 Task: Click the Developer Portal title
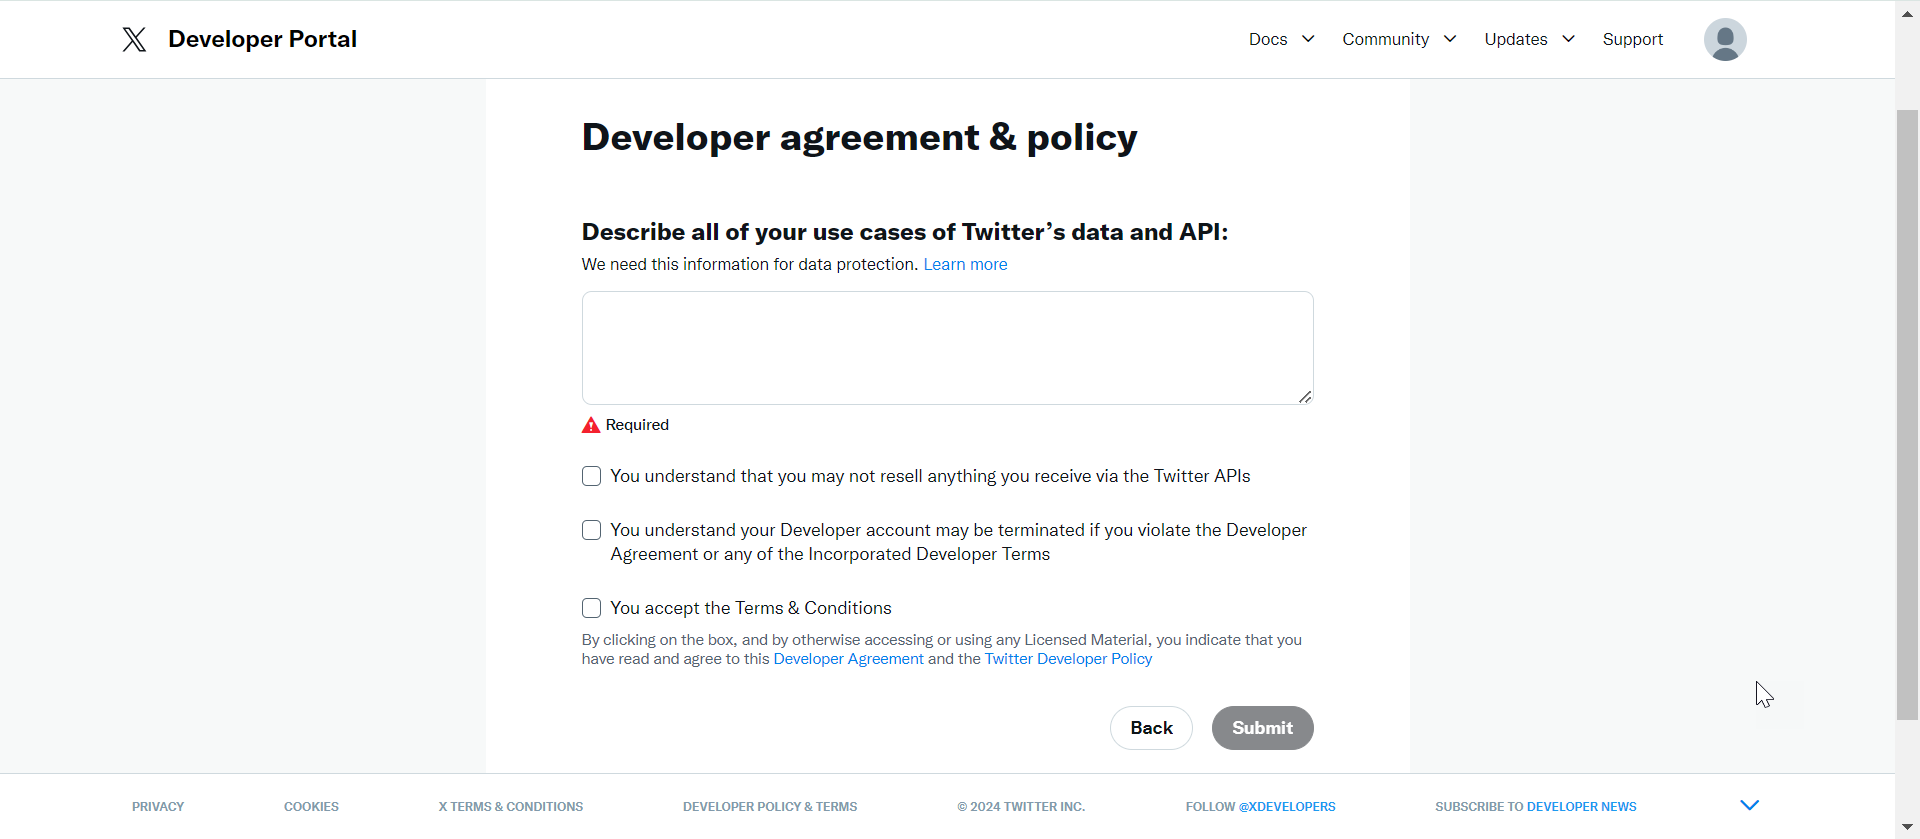262,39
